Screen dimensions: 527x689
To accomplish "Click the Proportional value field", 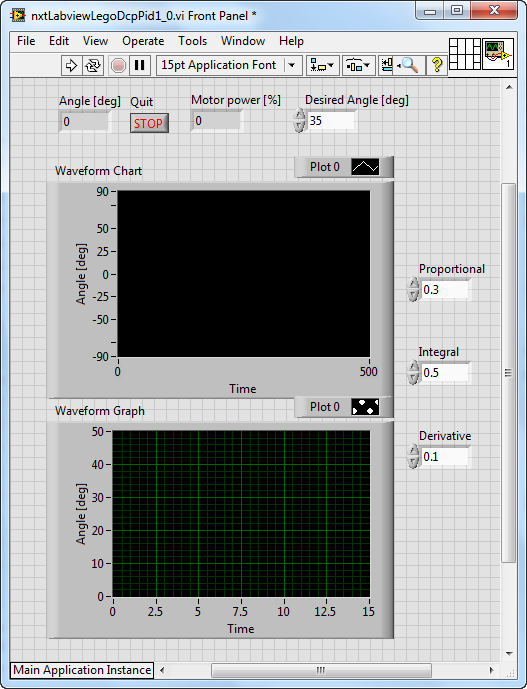I will coord(445,290).
